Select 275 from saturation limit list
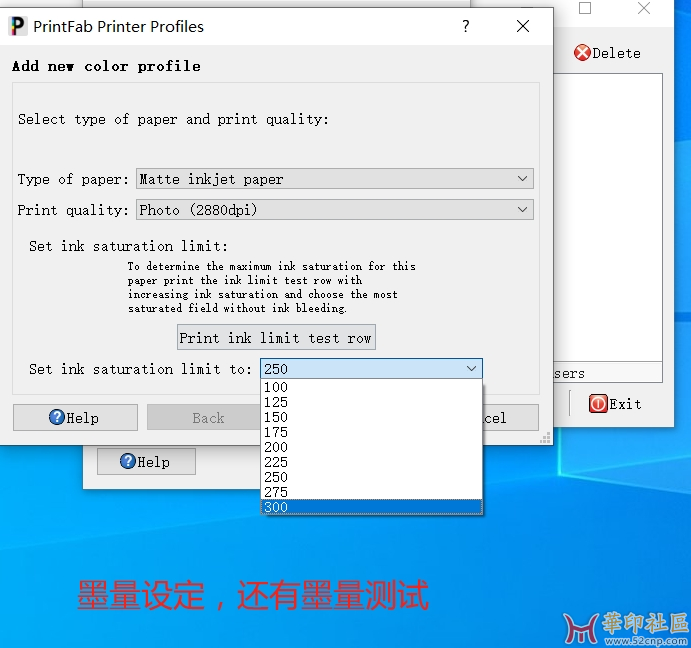Image resolution: width=691 pixels, height=648 pixels. (372, 492)
